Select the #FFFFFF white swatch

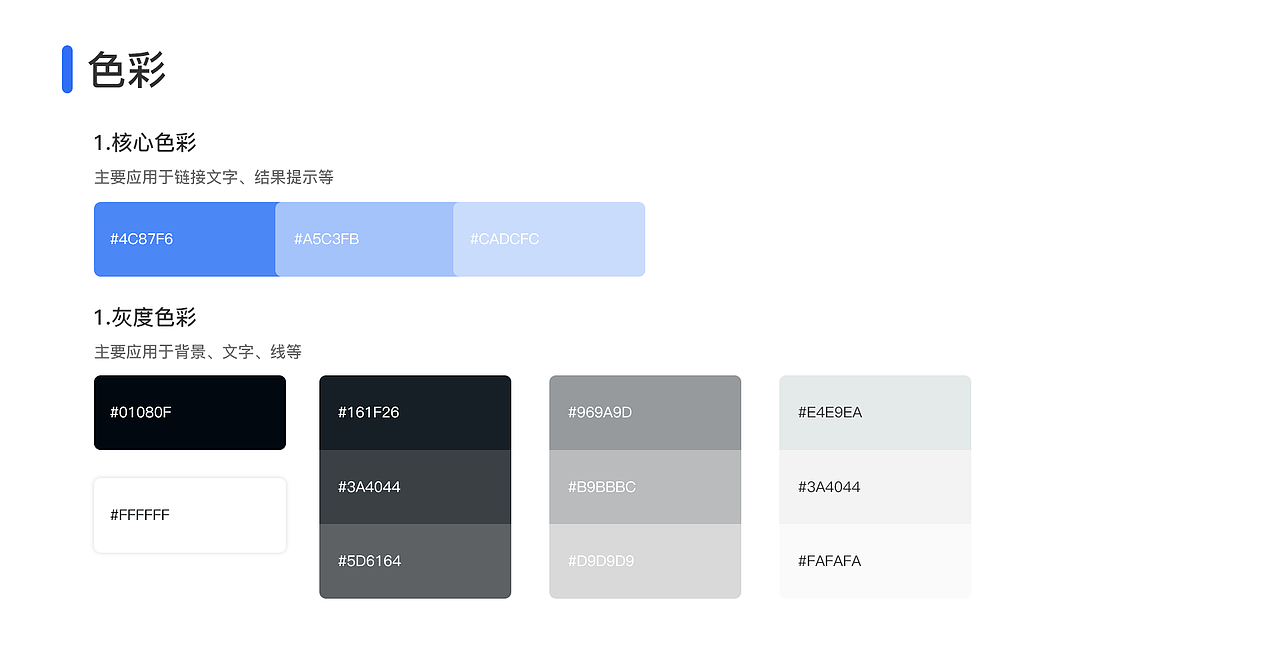[190, 515]
